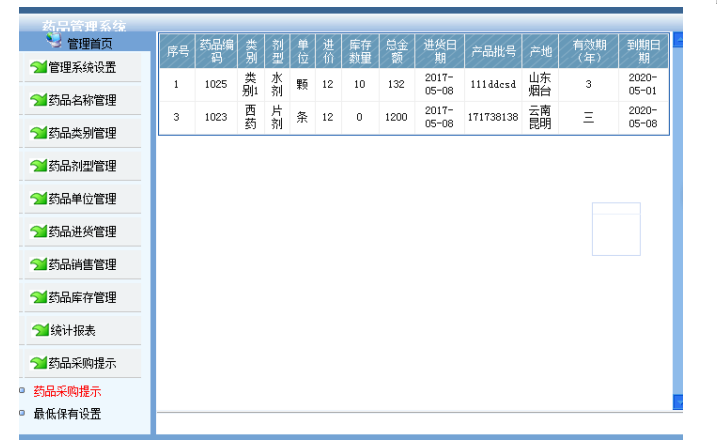Click stock quantity cell 10
Screen dimensions: 717x448
point(360,84)
